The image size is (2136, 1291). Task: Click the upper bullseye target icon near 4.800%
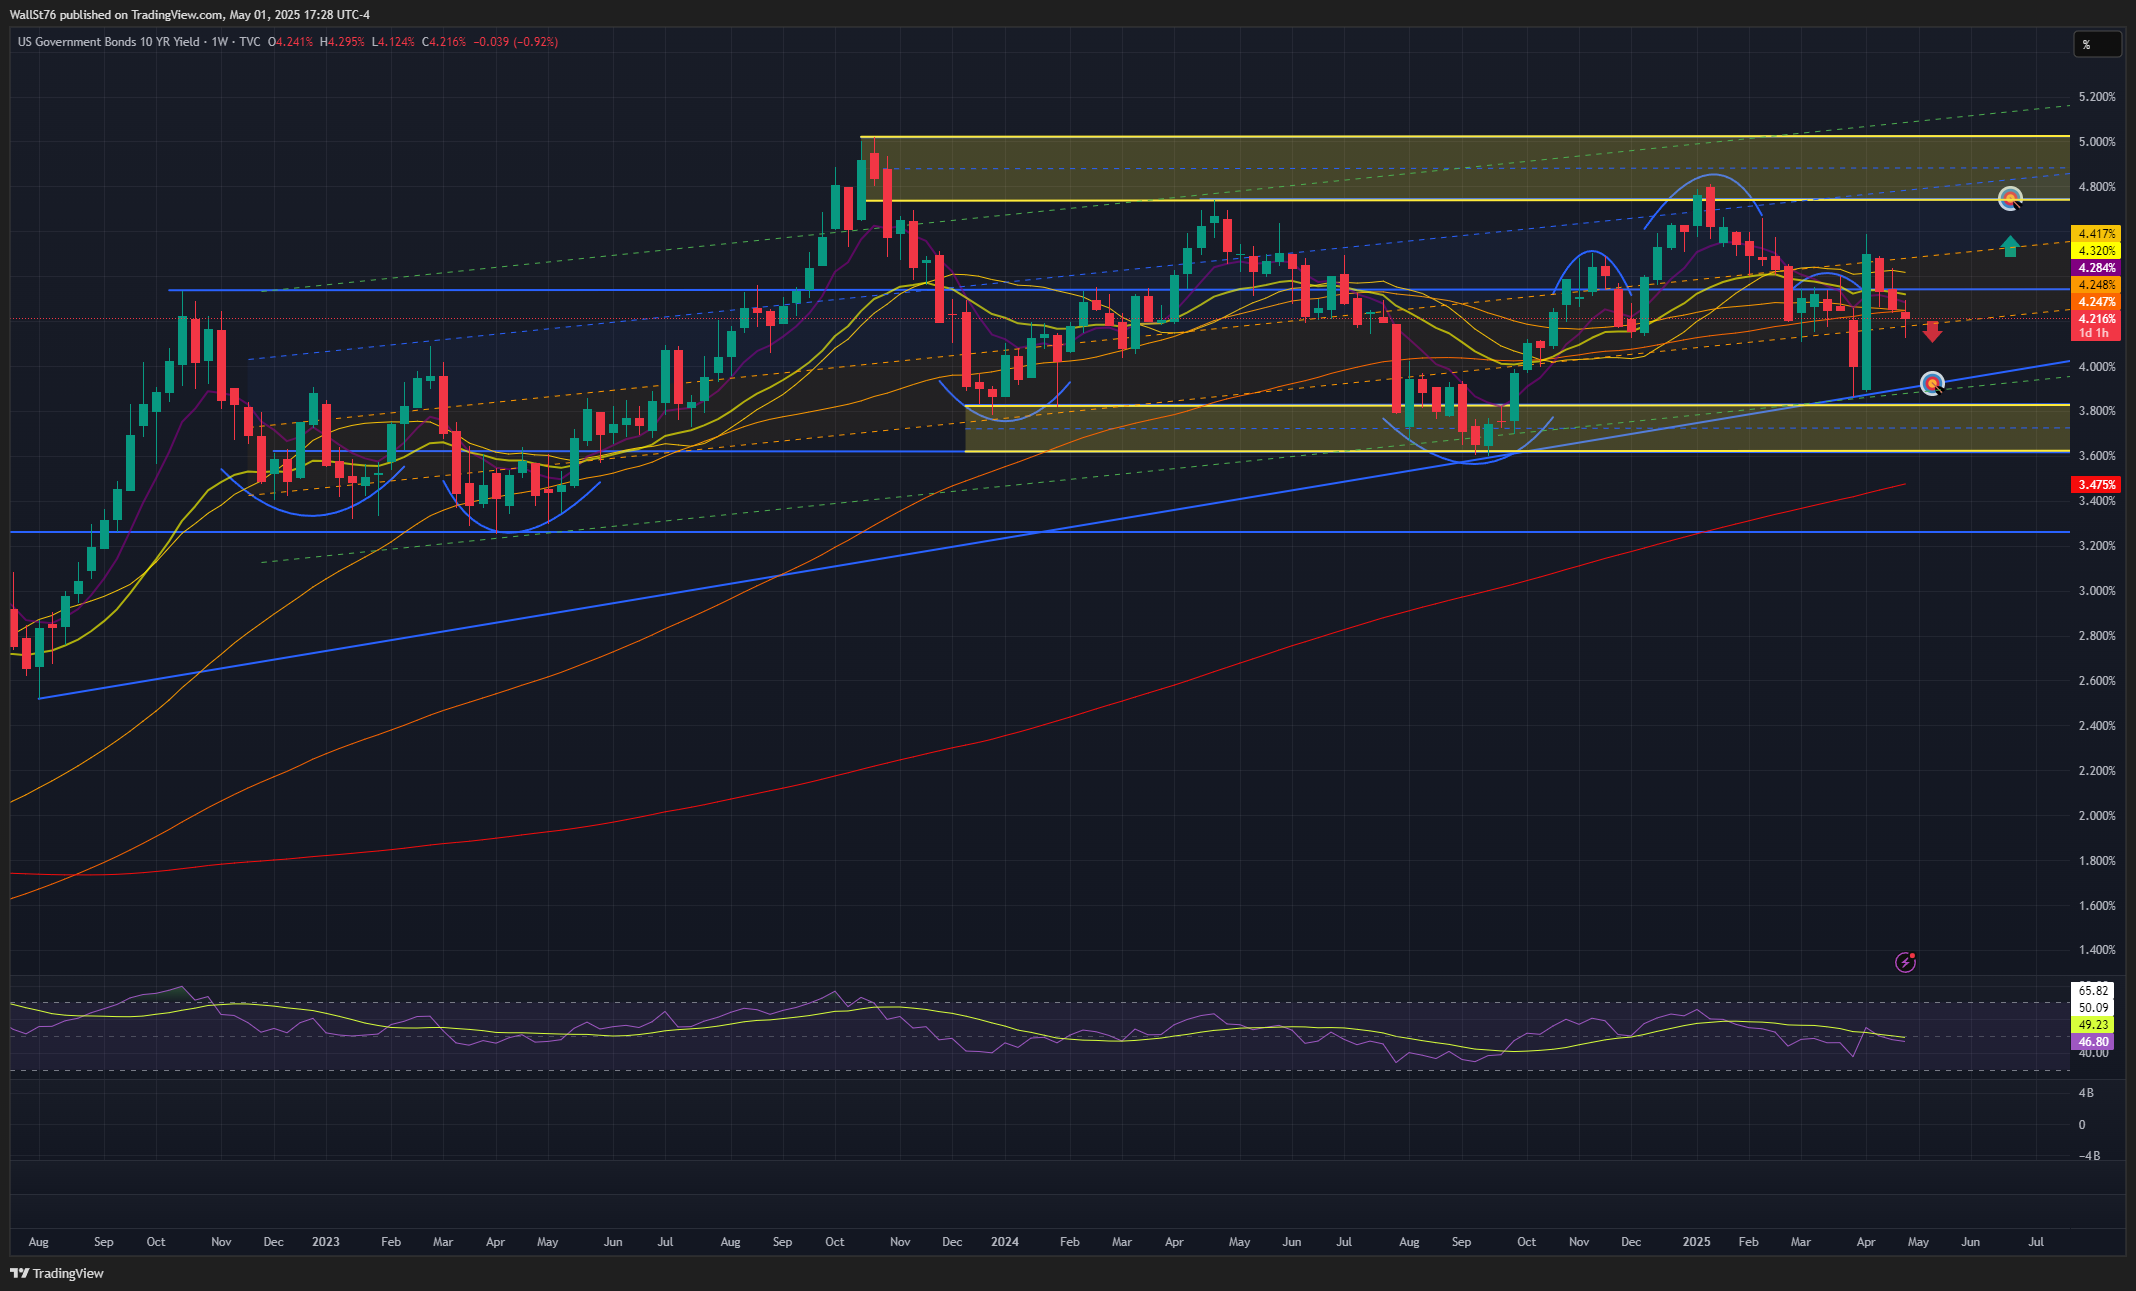point(2010,198)
